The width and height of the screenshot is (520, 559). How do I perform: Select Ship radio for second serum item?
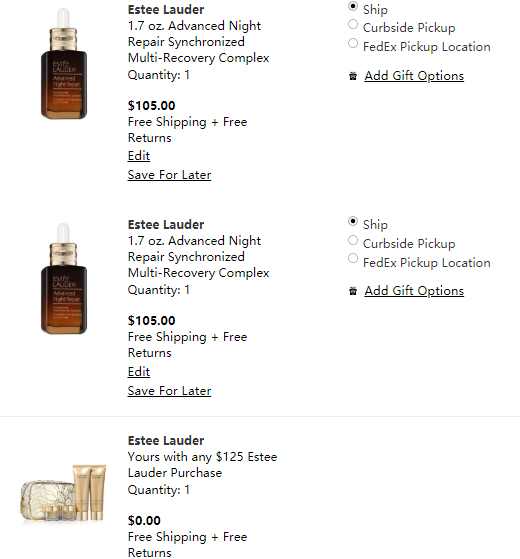click(353, 221)
